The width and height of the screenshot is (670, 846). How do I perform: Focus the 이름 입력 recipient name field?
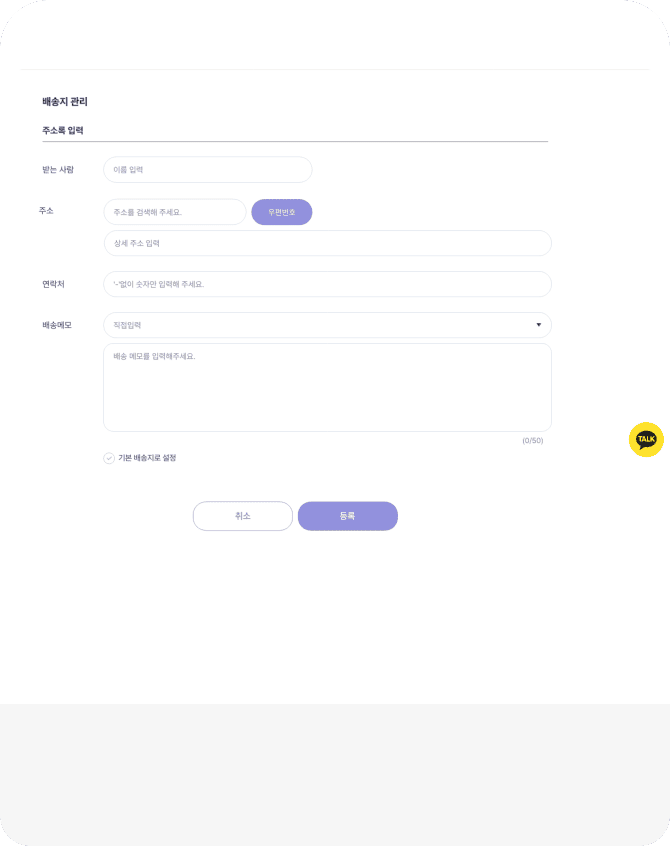coord(208,170)
